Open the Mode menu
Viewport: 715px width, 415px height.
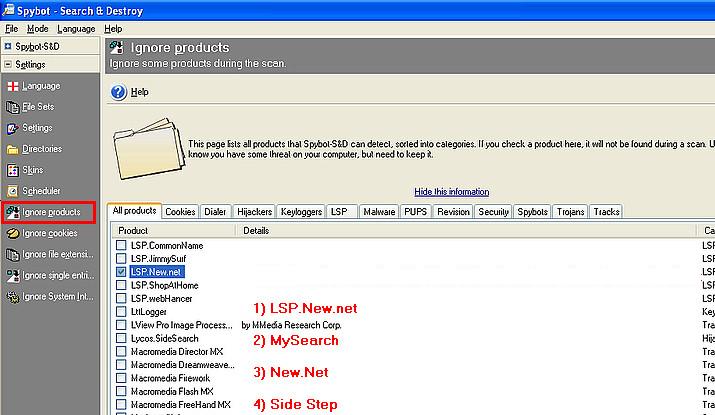(x=37, y=29)
